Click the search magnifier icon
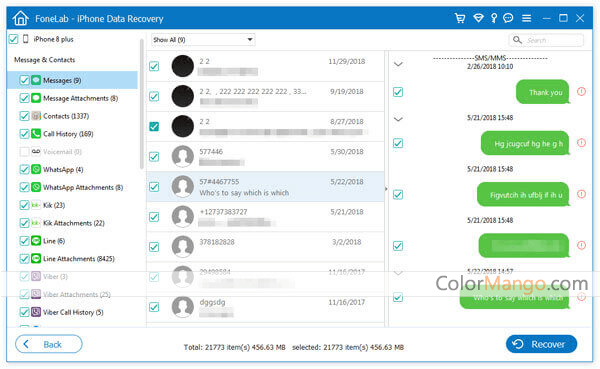Viewport: 600px width, 369px height. click(x=517, y=40)
